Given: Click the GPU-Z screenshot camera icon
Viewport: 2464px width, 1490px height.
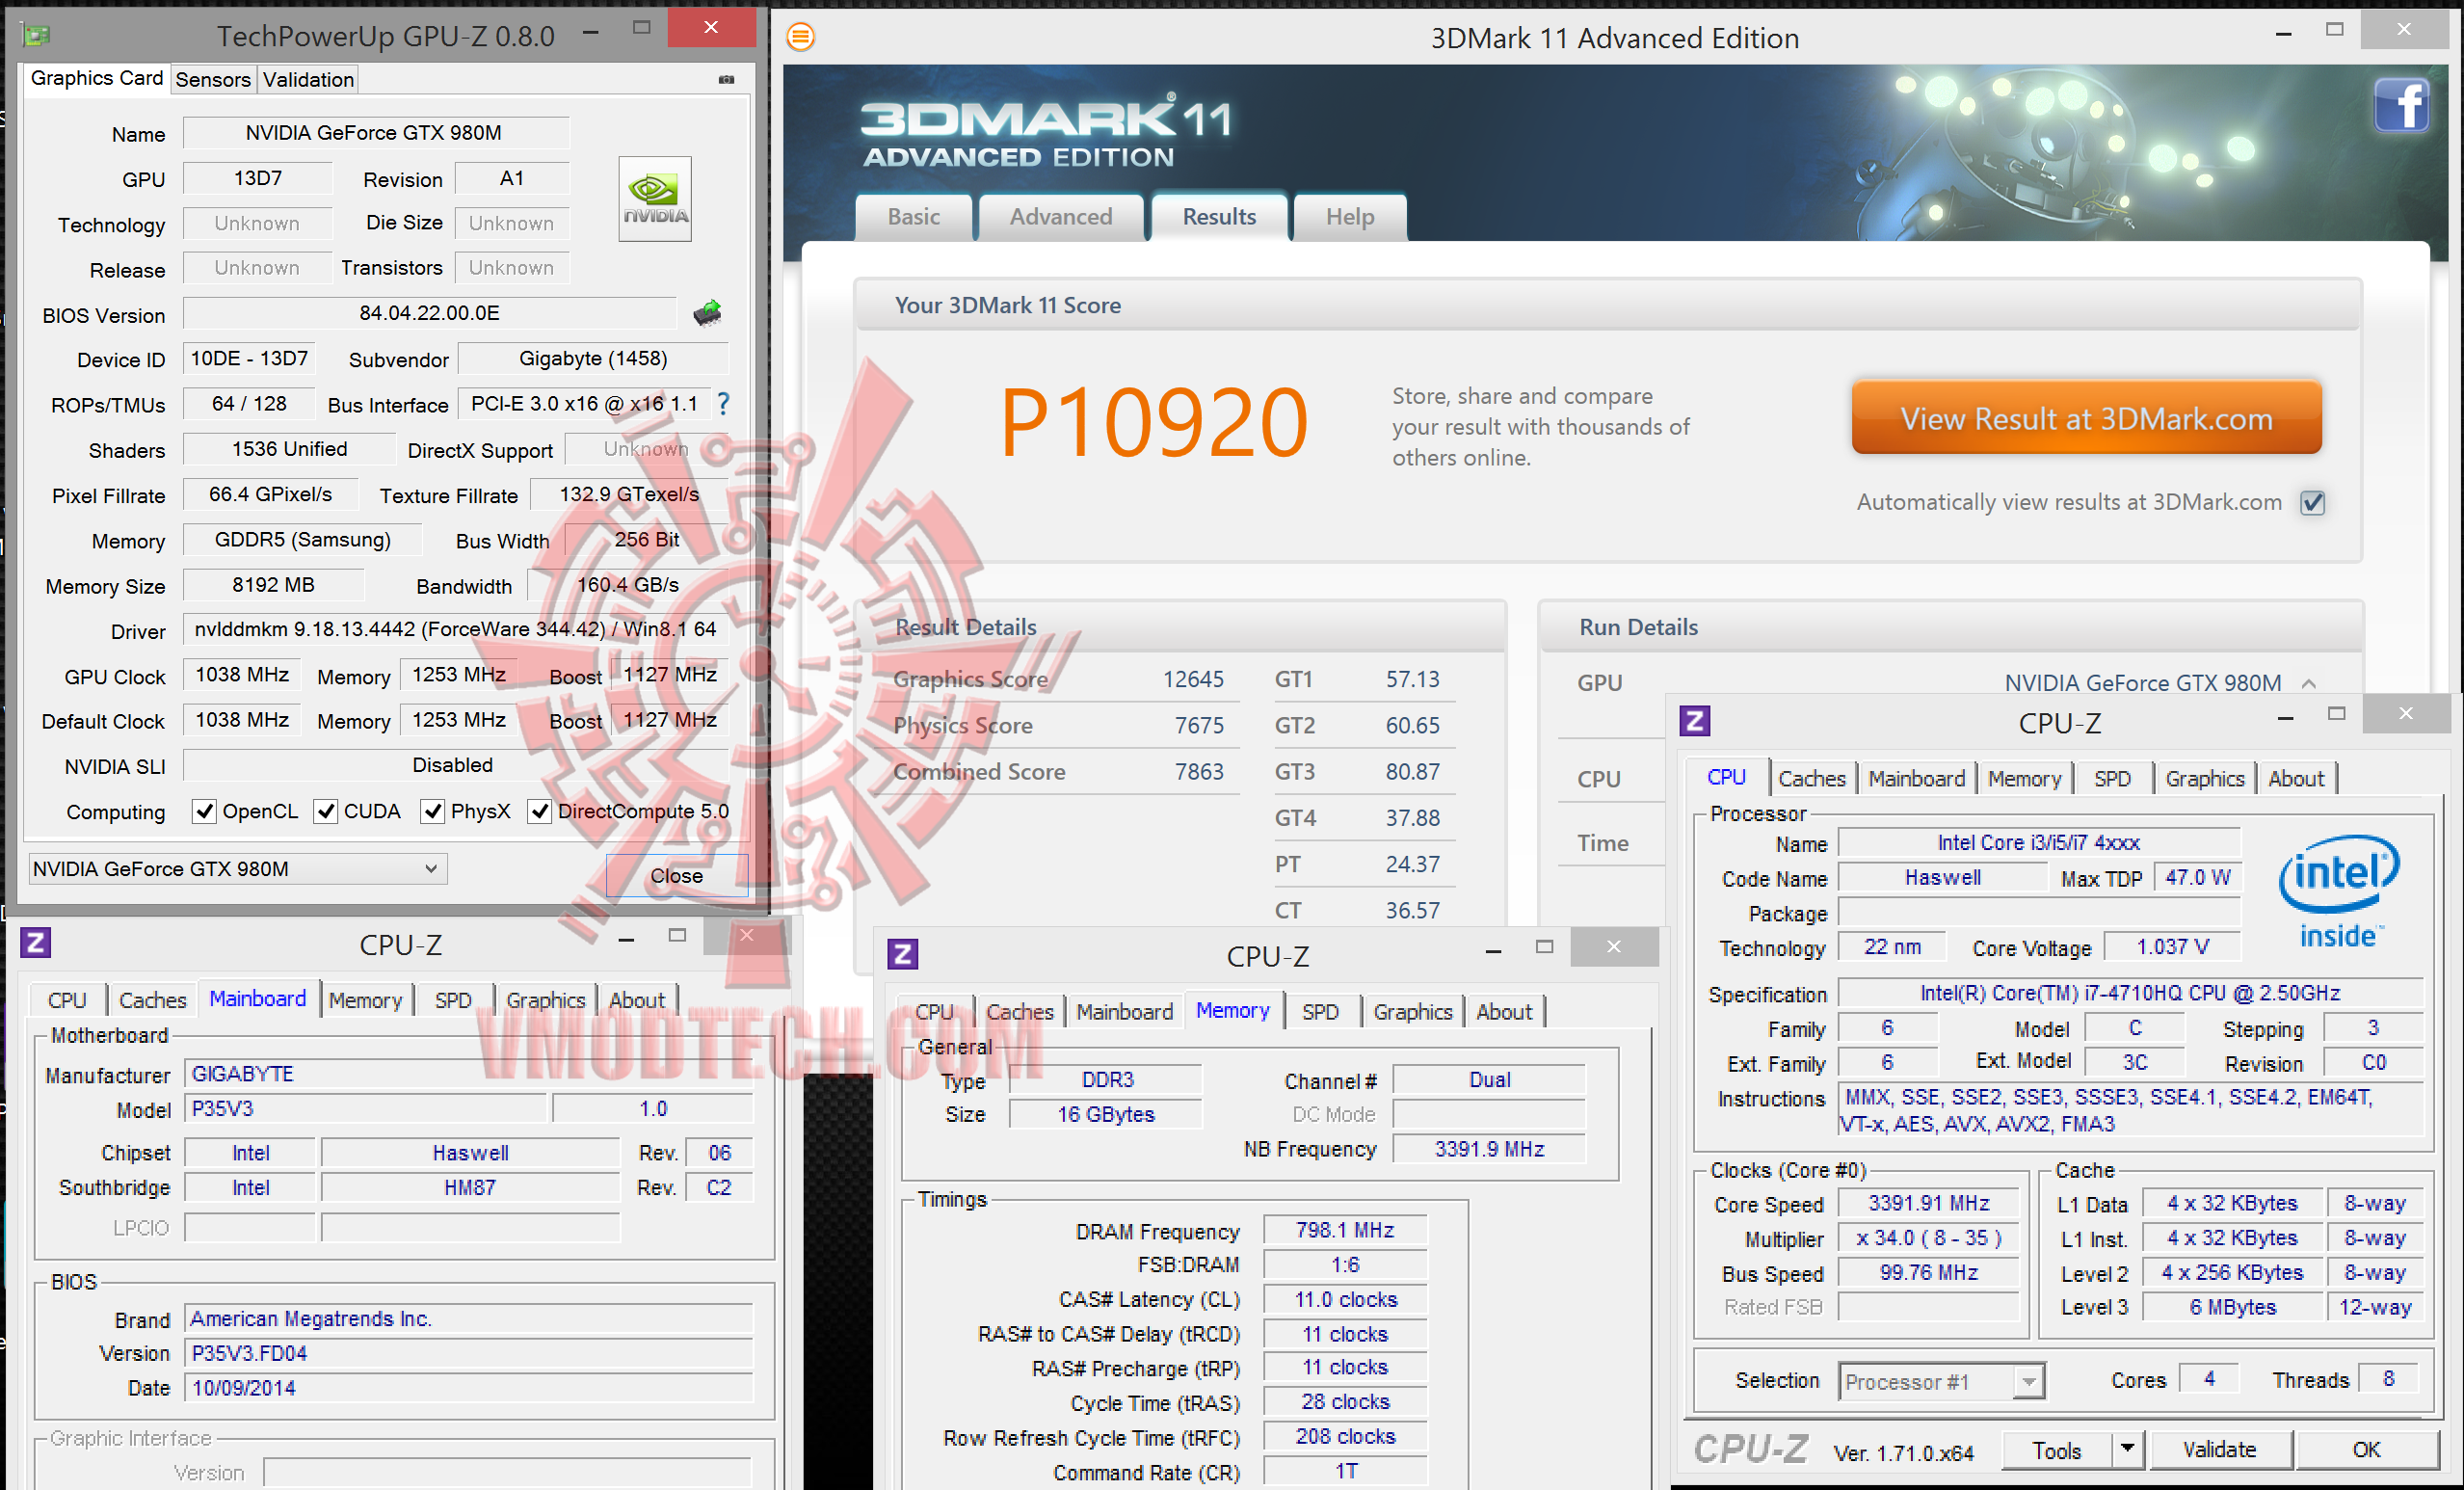Looking at the screenshot, I should (726, 79).
